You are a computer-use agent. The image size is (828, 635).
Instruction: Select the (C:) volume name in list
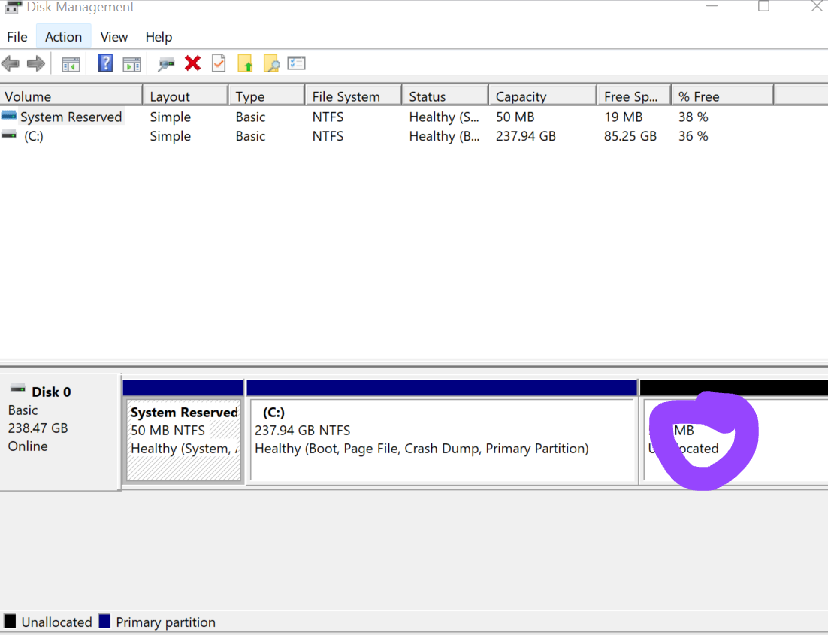[x=34, y=136]
